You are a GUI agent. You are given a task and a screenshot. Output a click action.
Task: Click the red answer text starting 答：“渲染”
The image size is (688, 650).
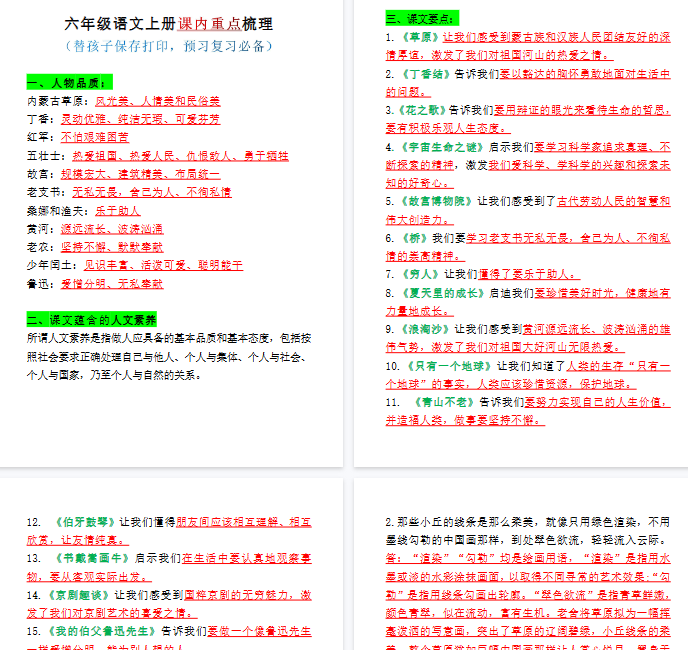coord(528,603)
